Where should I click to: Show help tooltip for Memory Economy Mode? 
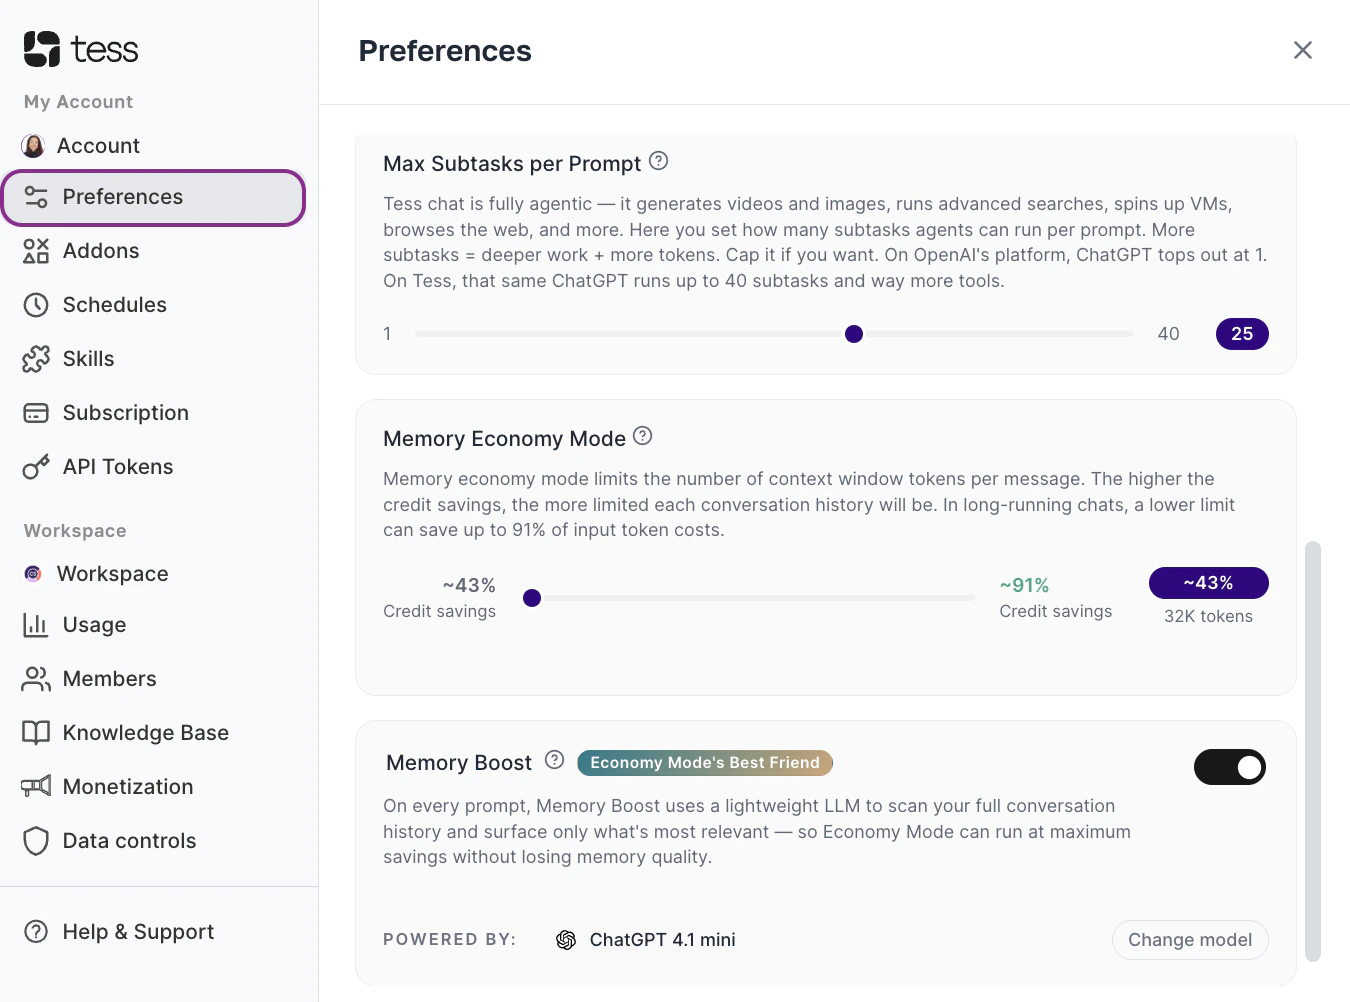pyautogui.click(x=643, y=436)
